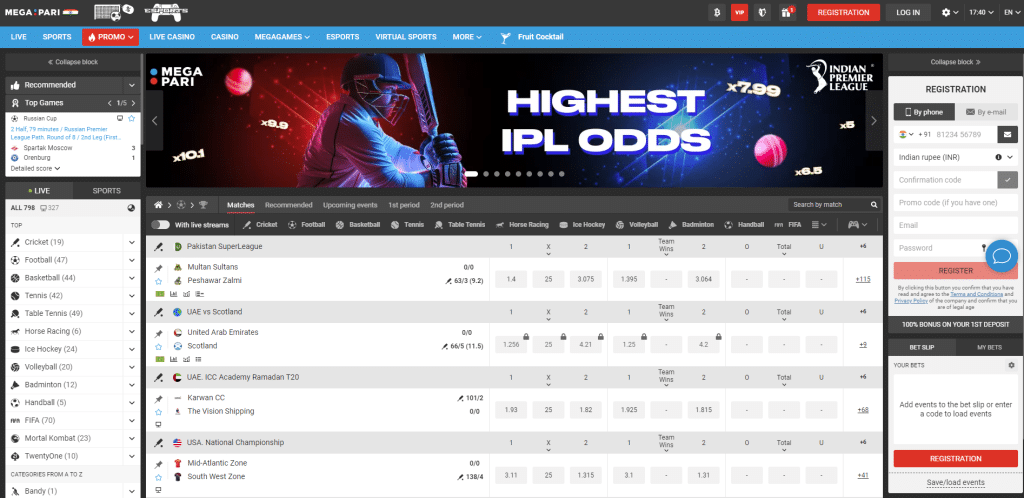The height and width of the screenshot is (498, 1024).
Task: Open statistics chart icon for Multan Sultans match
Action: pos(174,294)
